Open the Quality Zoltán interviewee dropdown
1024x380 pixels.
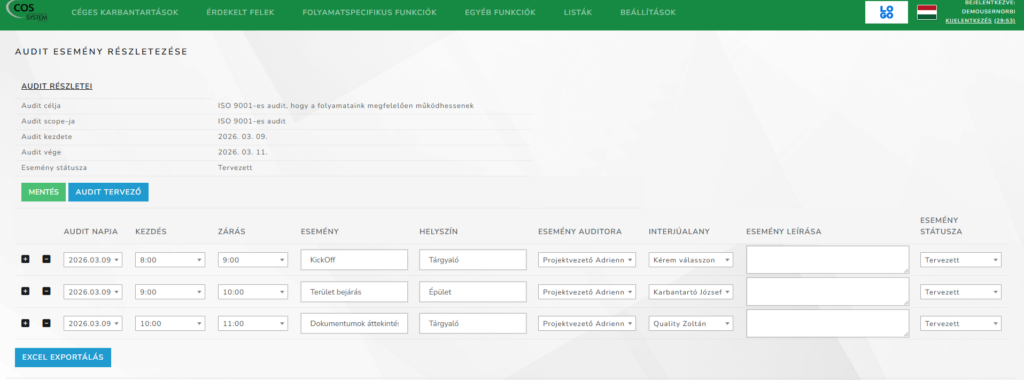click(691, 324)
